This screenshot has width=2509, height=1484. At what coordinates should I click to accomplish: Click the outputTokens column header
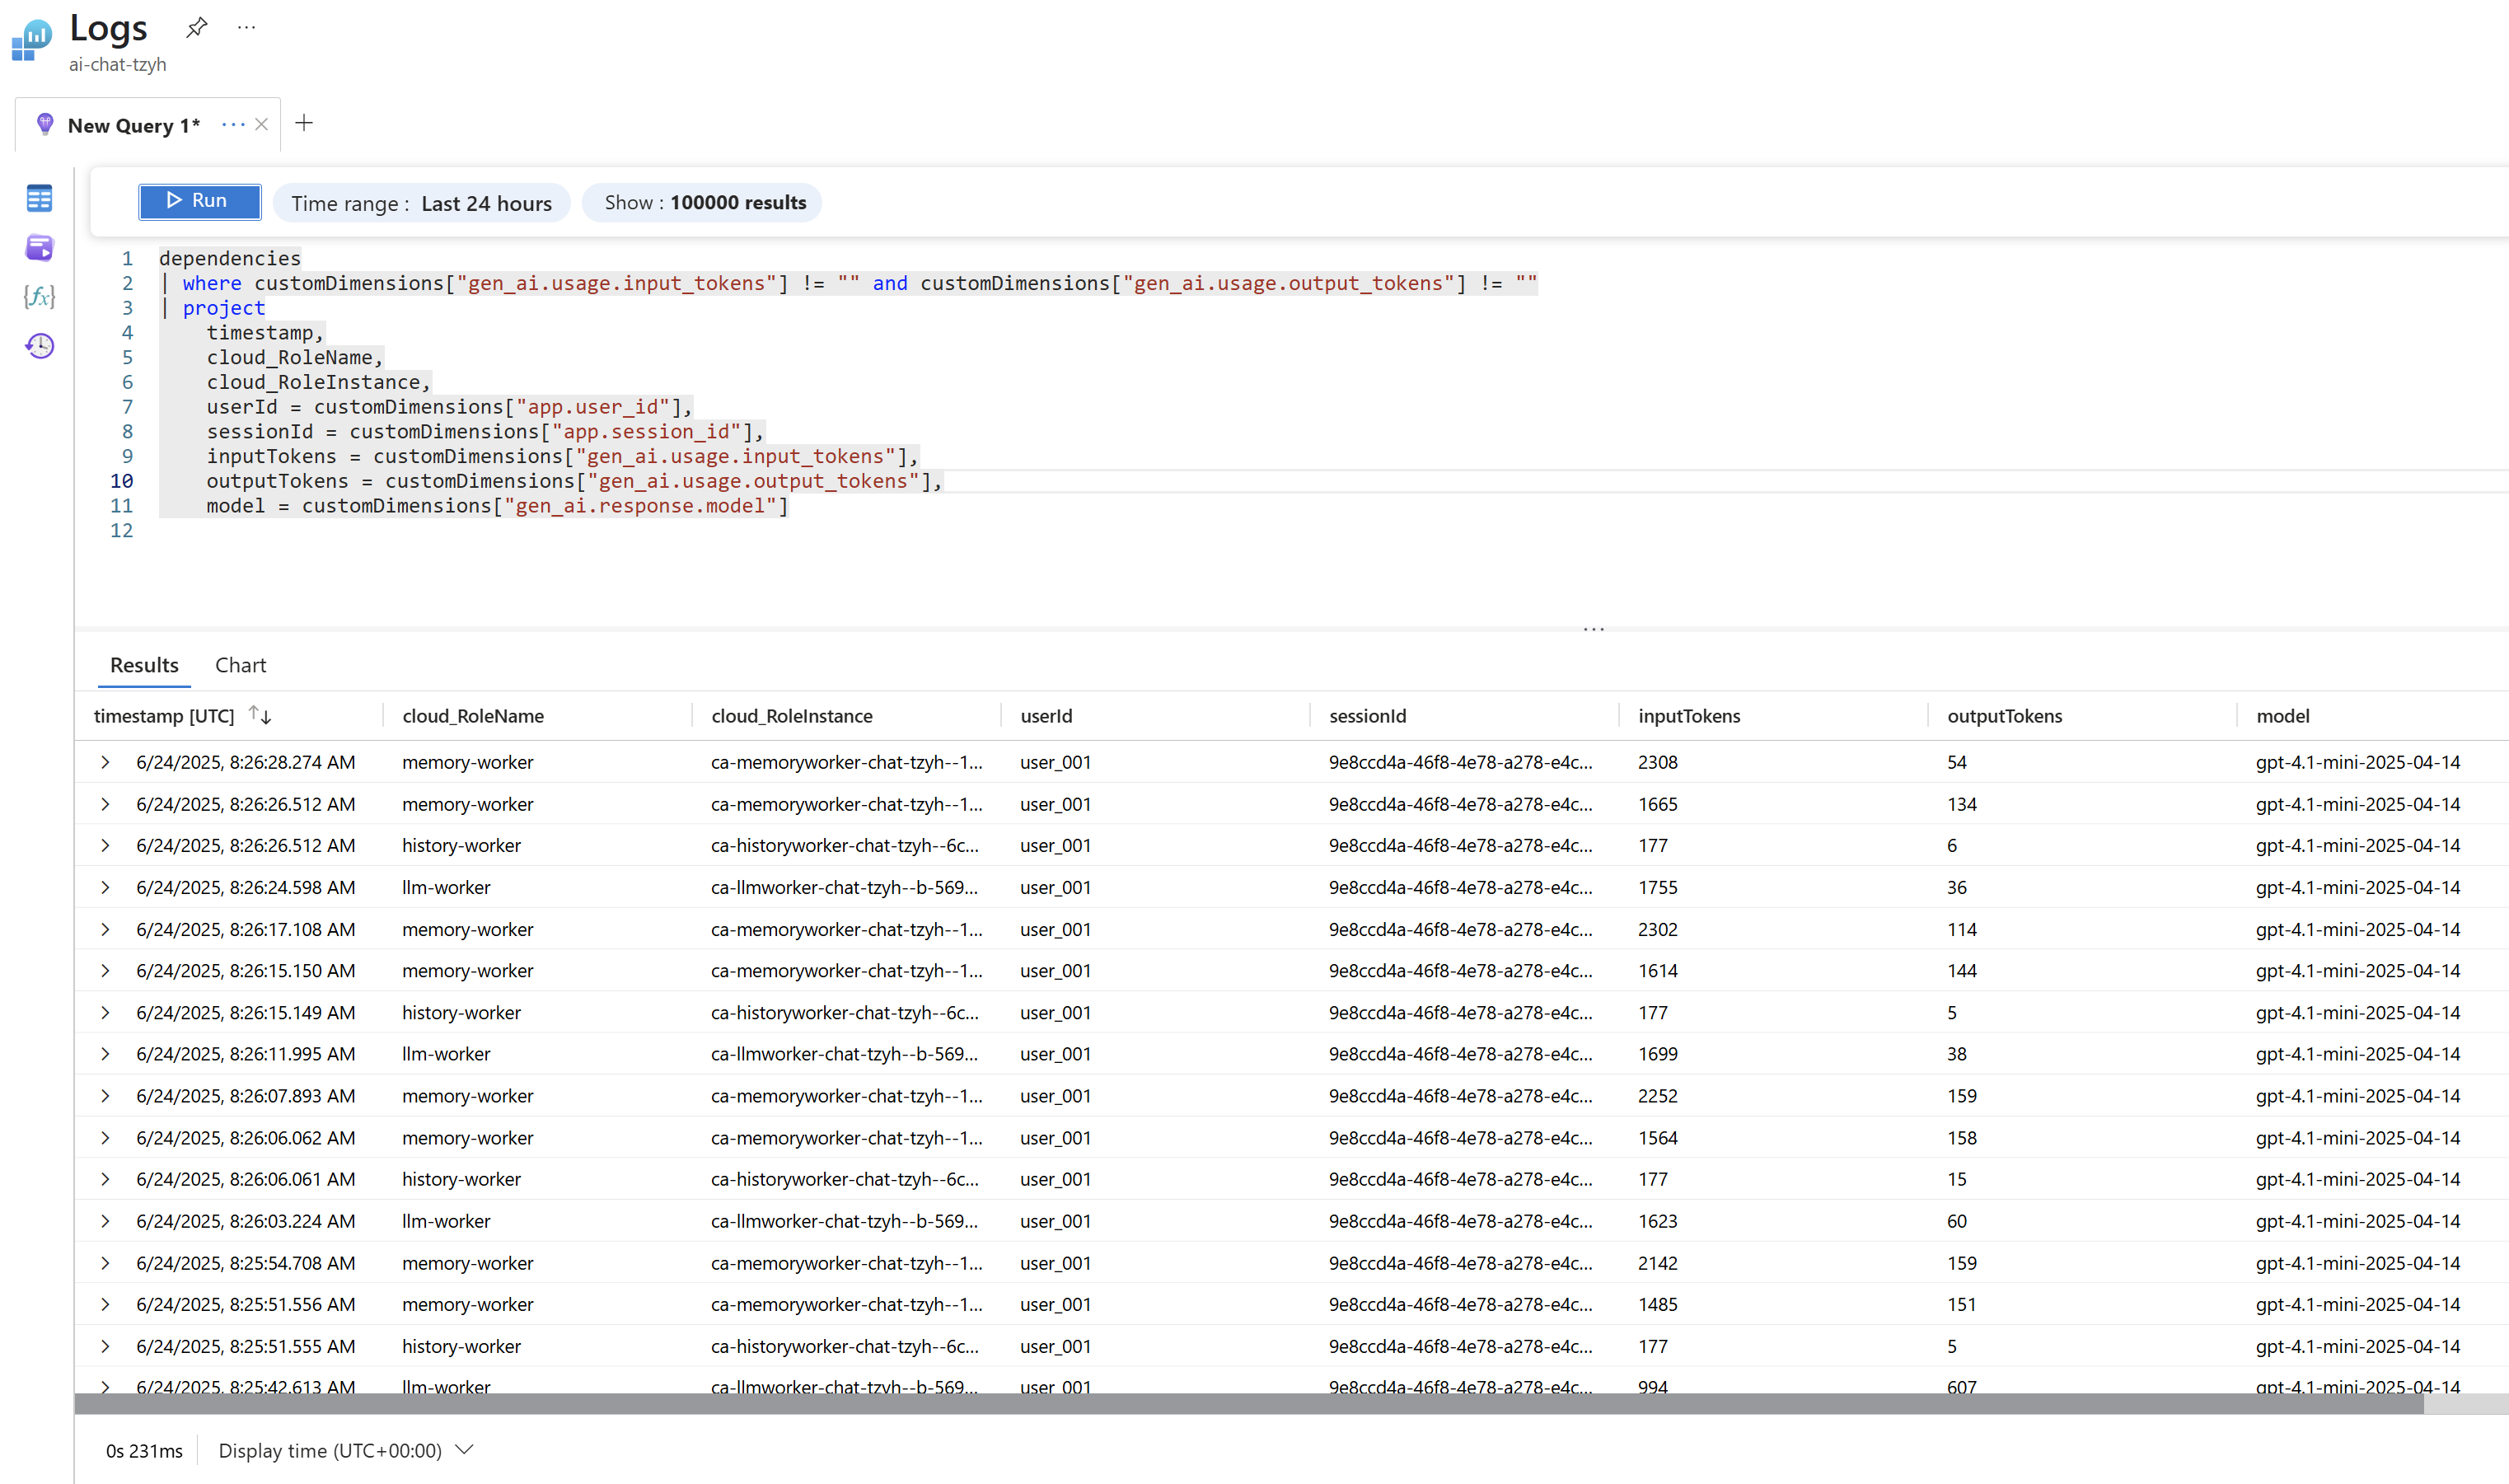point(2004,716)
